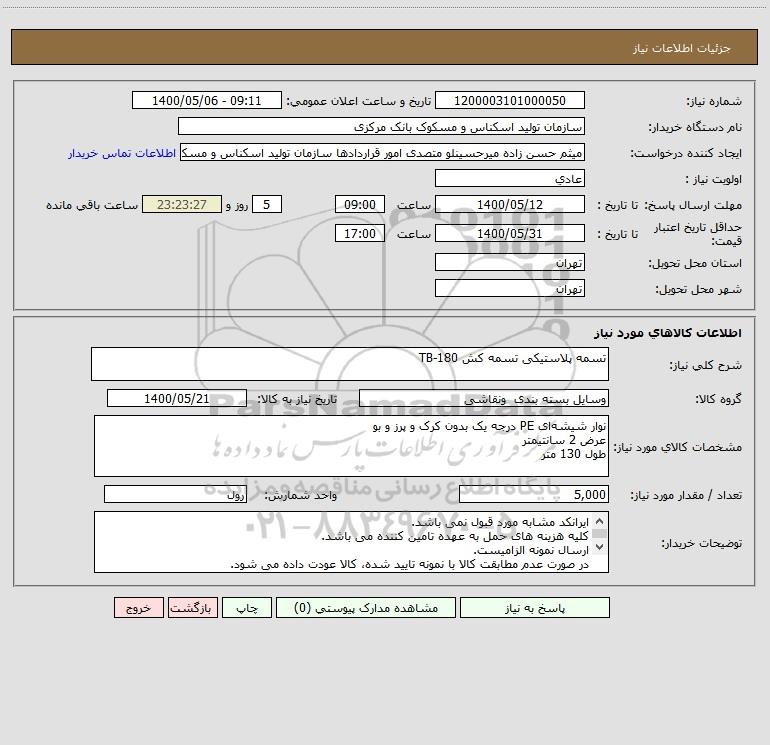Click label شرح کلی نیاز

pos(706,365)
